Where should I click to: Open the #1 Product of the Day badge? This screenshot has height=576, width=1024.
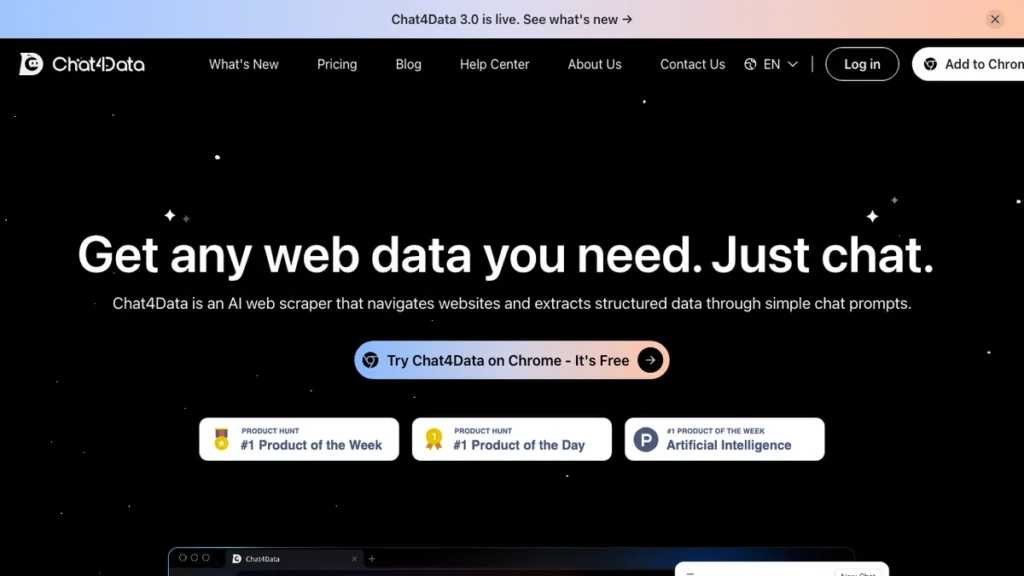click(x=511, y=439)
